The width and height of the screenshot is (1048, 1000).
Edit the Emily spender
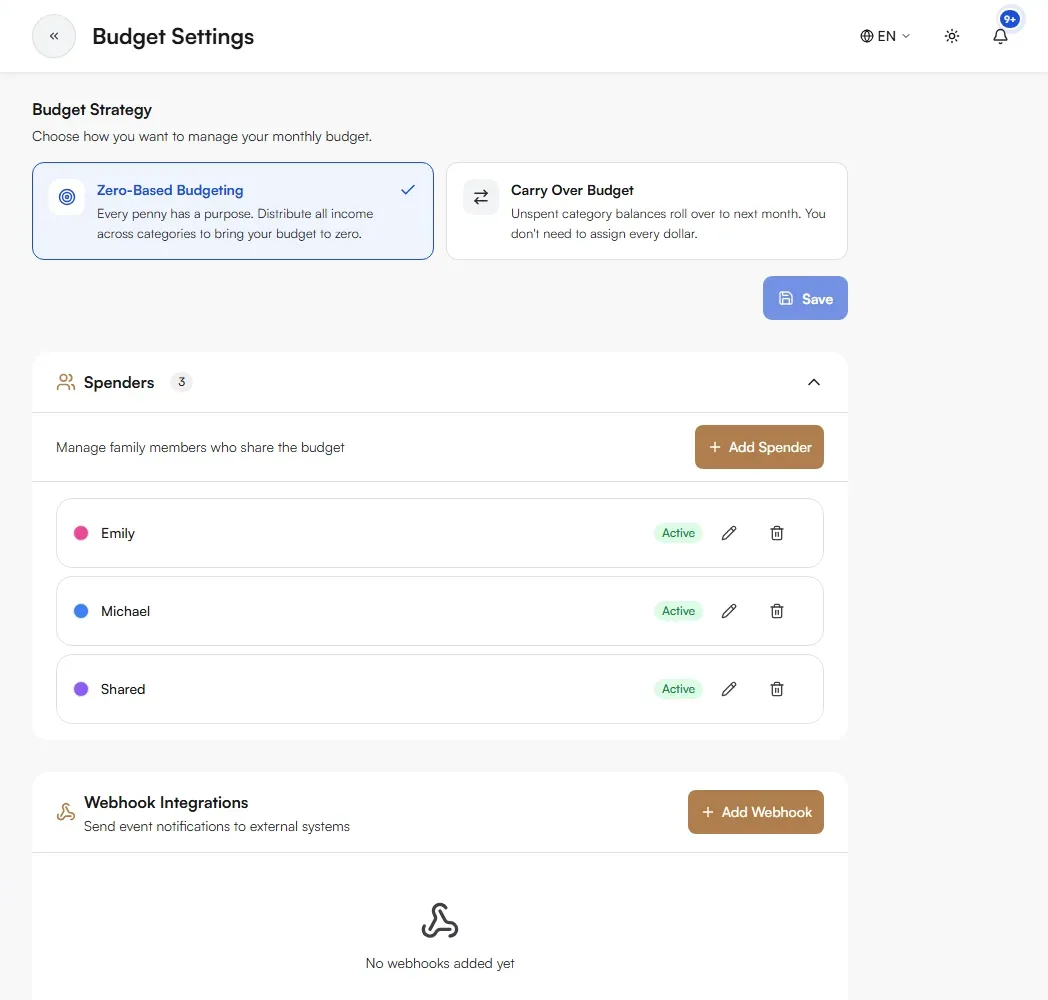[729, 533]
